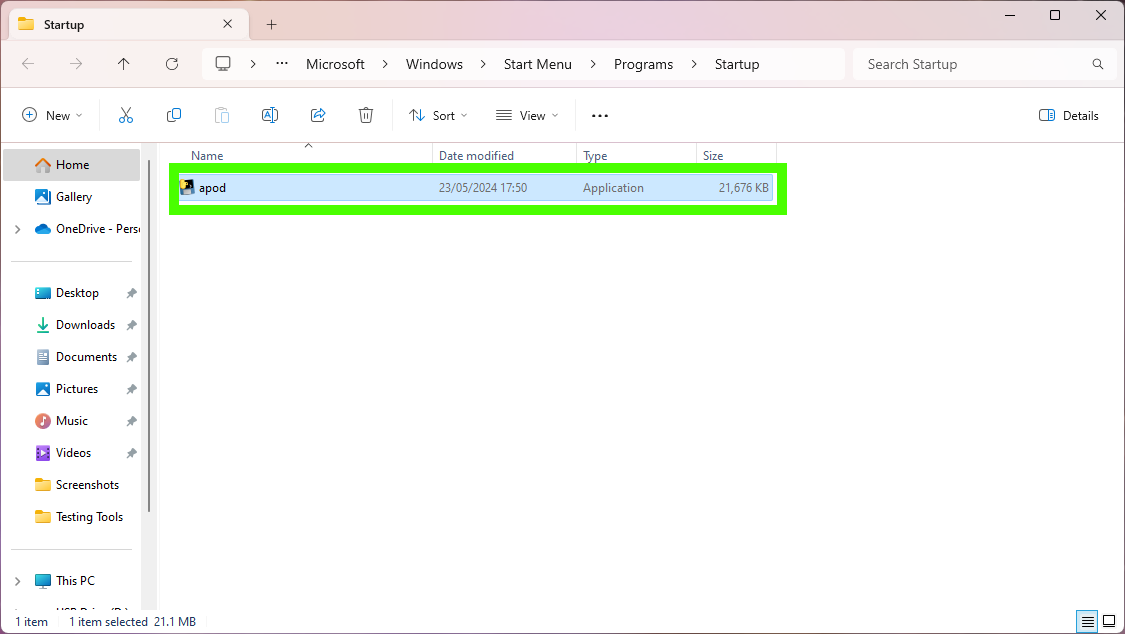
Task: Expand chevron after Programs breadcrumb
Action: [694, 64]
